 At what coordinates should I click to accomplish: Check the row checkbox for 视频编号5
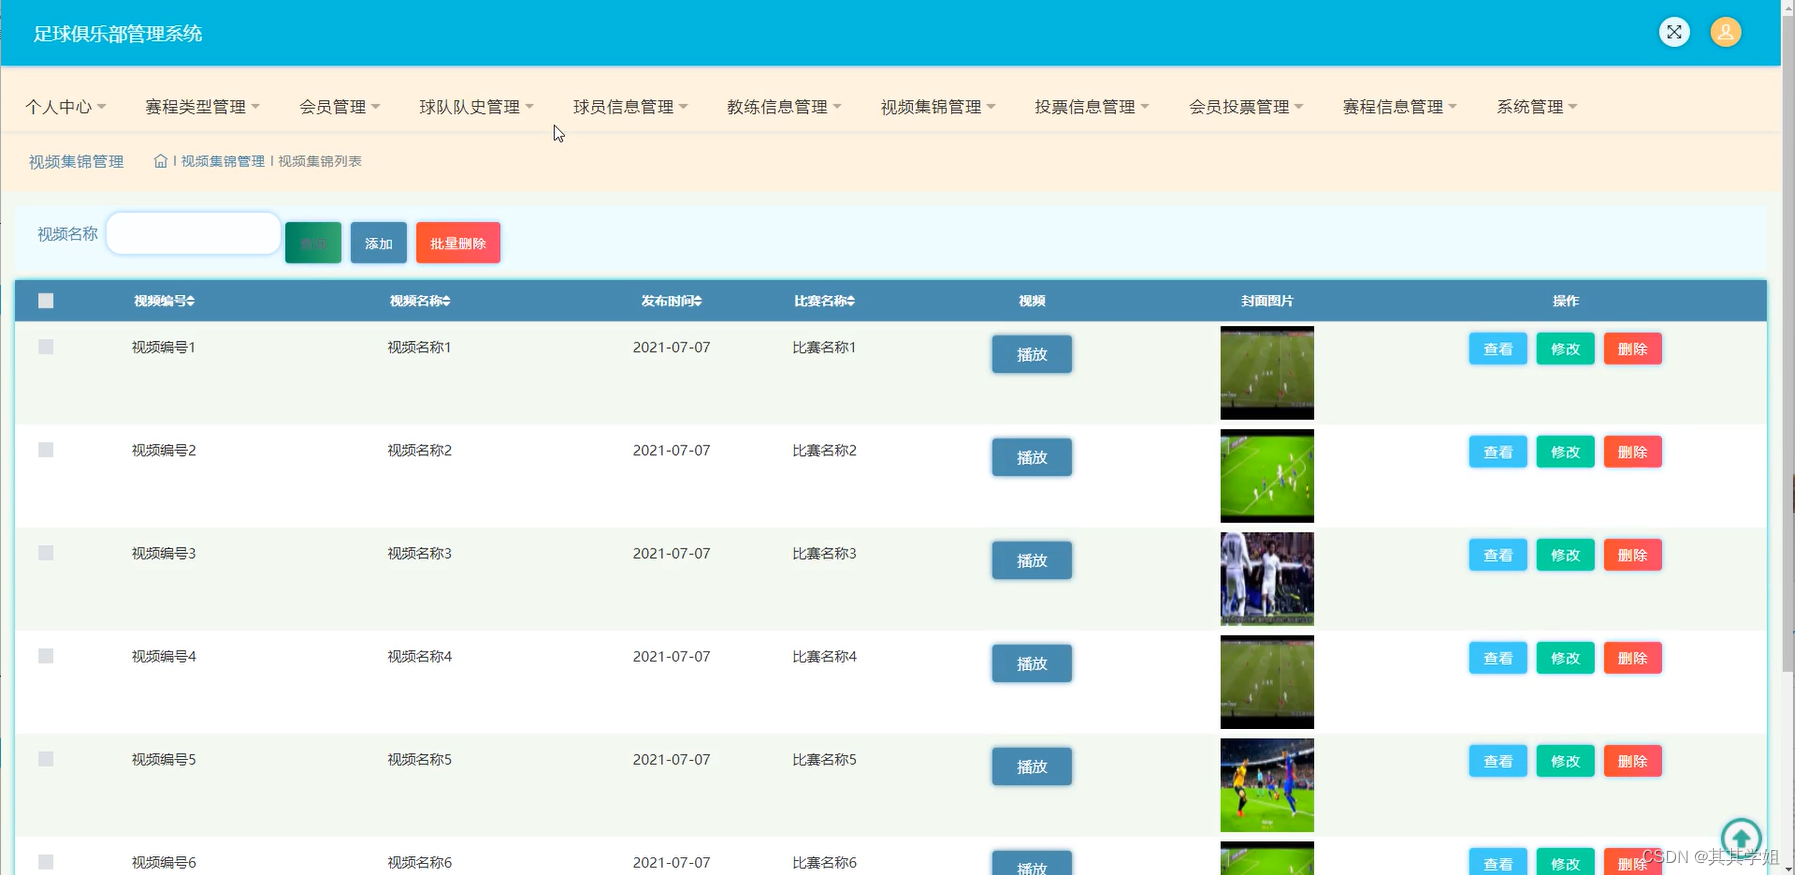tap(46, 759)
